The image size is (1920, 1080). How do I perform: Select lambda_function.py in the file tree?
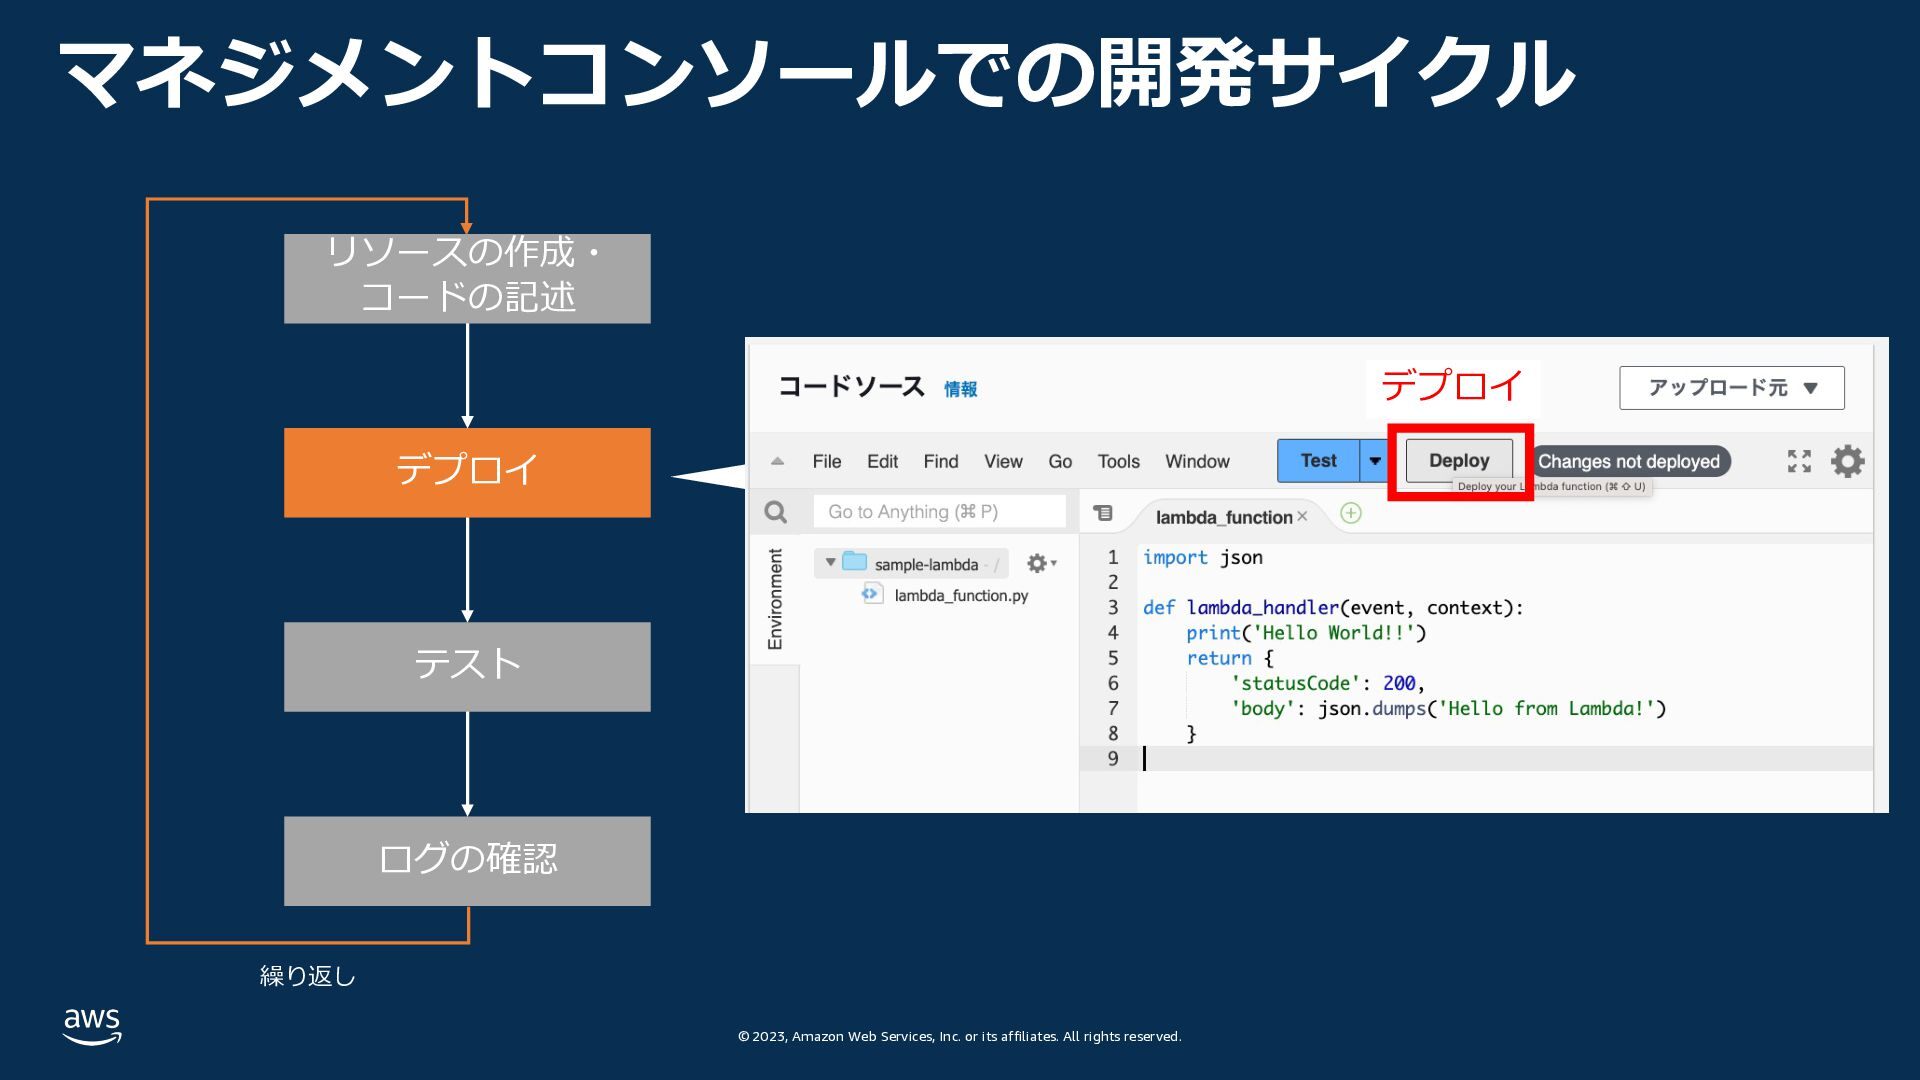(x=960, y=595)
